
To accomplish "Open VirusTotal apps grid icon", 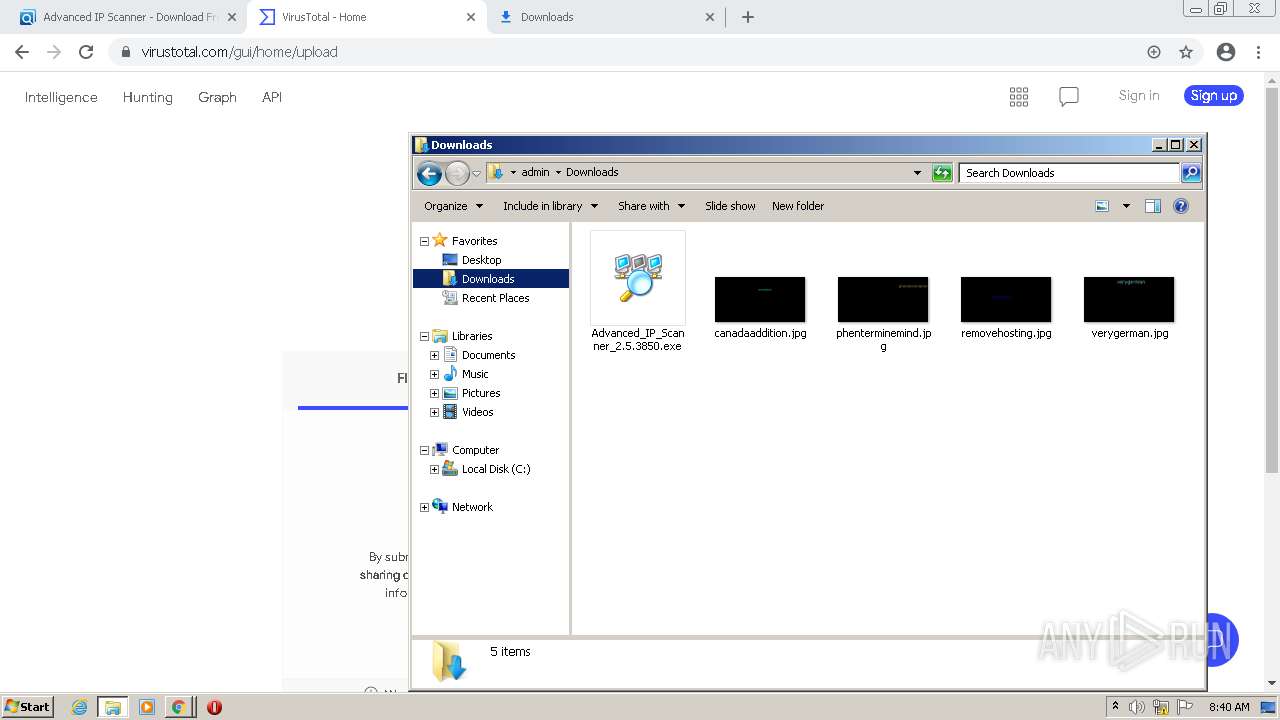I will point(1019,97).
